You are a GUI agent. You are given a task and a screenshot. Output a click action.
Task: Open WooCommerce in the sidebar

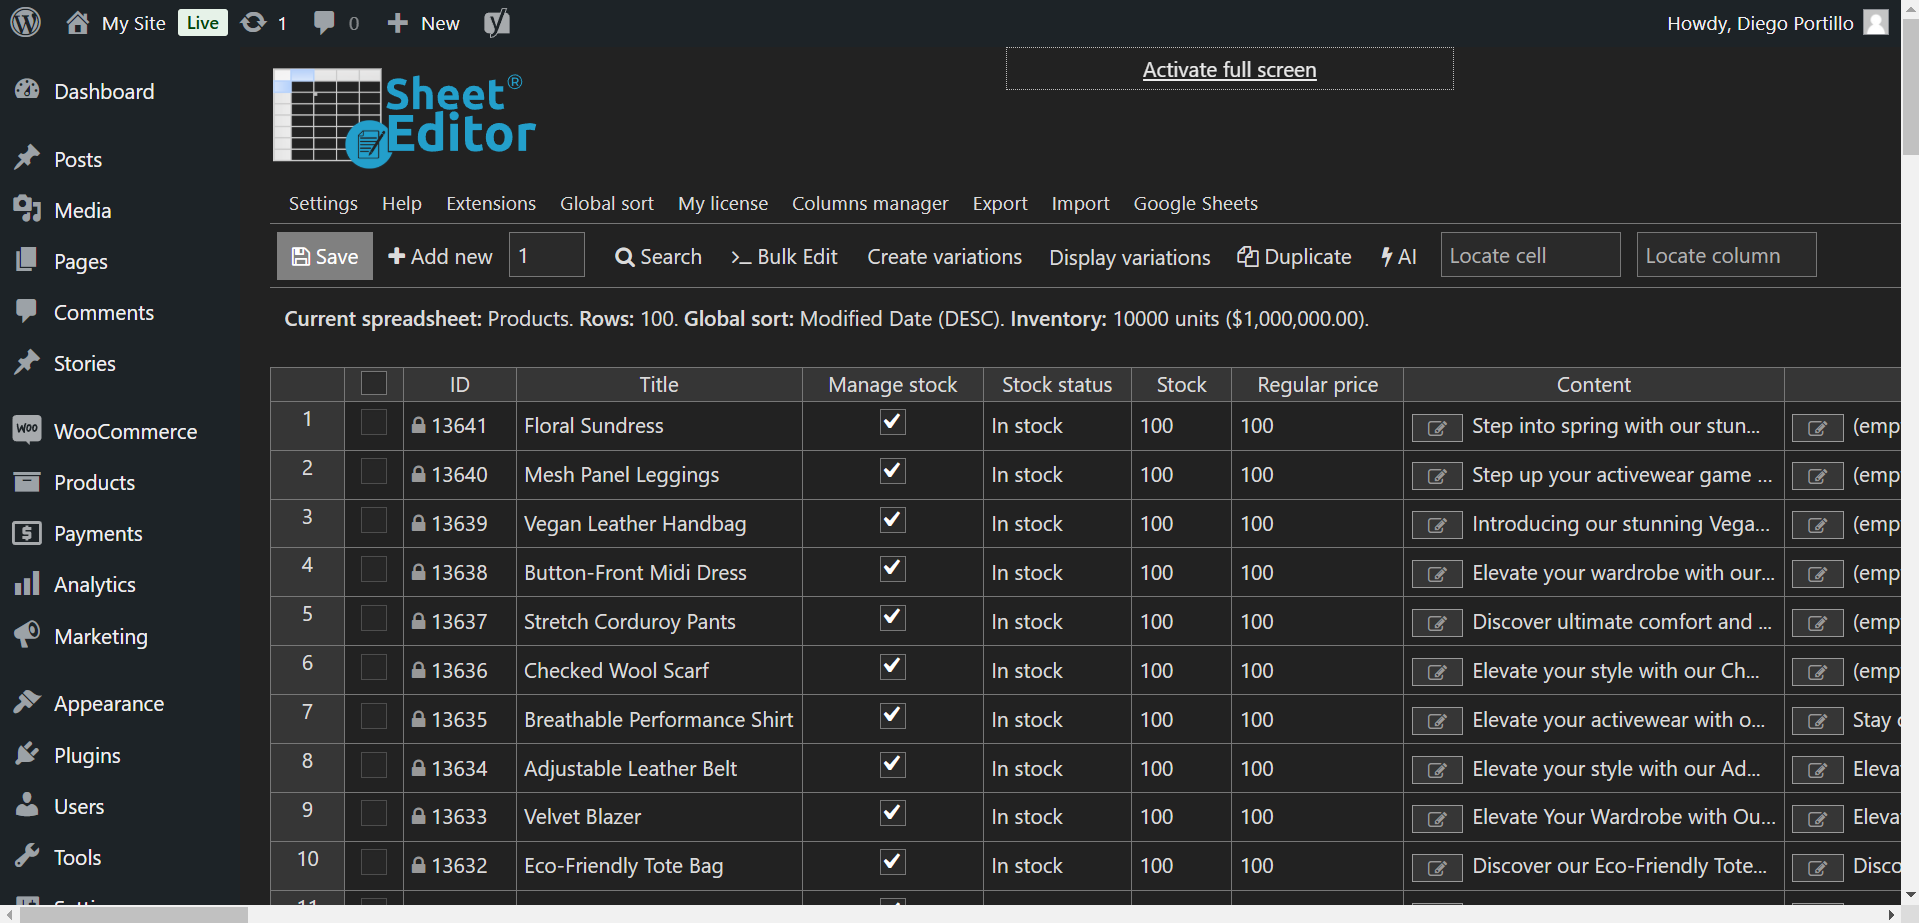[x=125, y=432]
